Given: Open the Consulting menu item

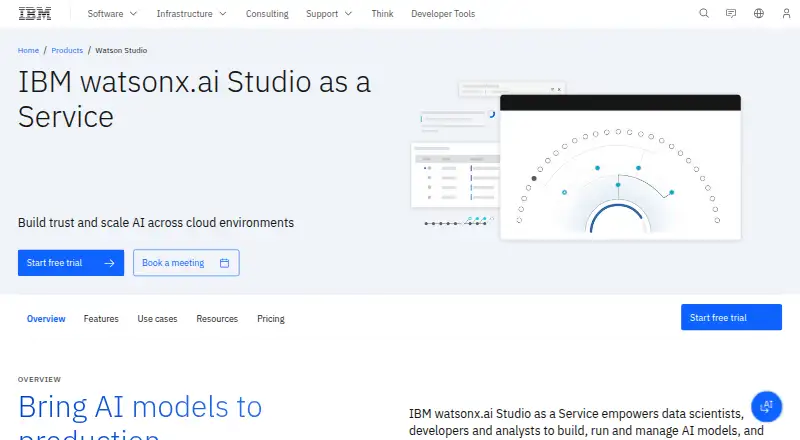Looking at the screenshot, I should point(267,14).
